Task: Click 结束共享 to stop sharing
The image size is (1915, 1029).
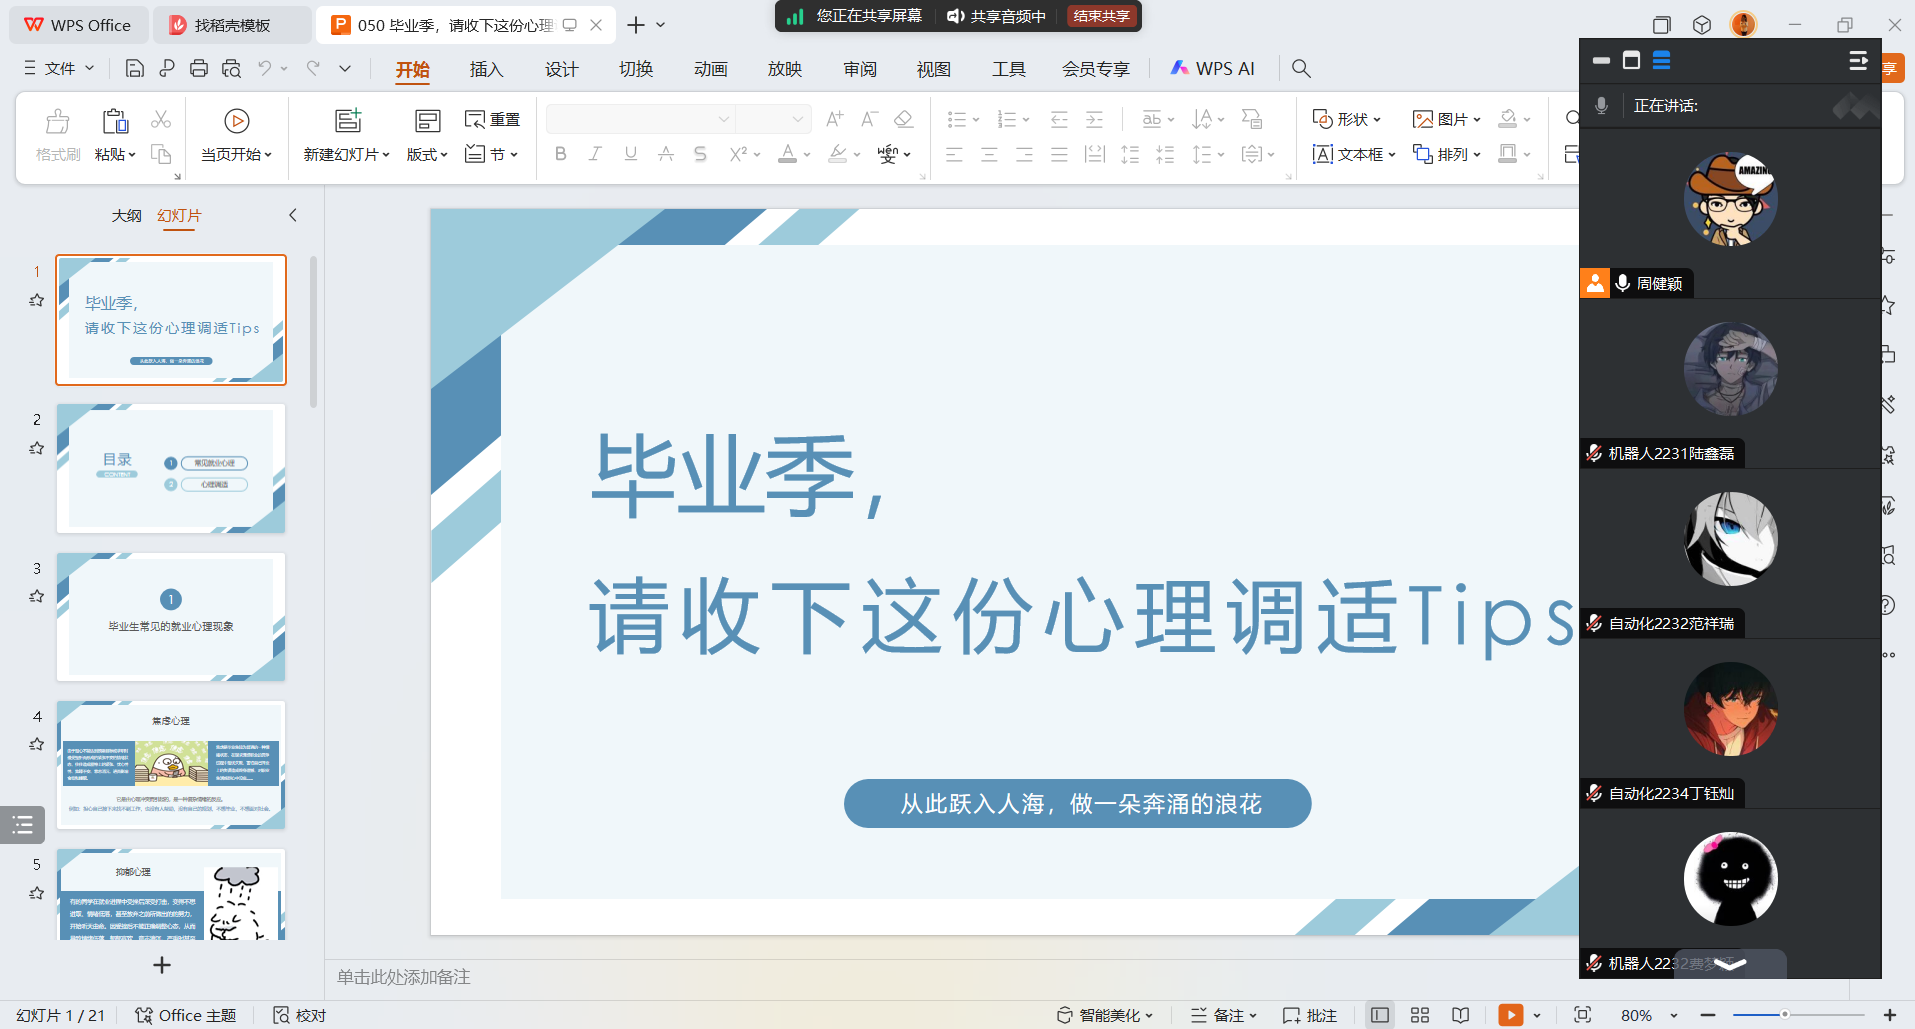Action: click(x=1101, y=16)
